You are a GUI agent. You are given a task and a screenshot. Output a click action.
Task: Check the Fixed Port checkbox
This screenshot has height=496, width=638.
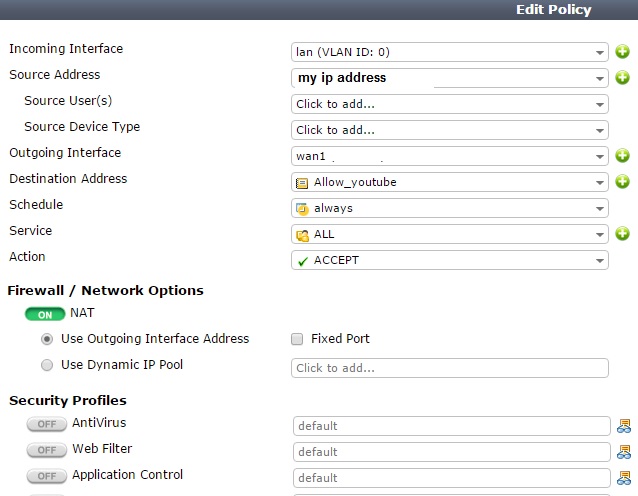297,339
